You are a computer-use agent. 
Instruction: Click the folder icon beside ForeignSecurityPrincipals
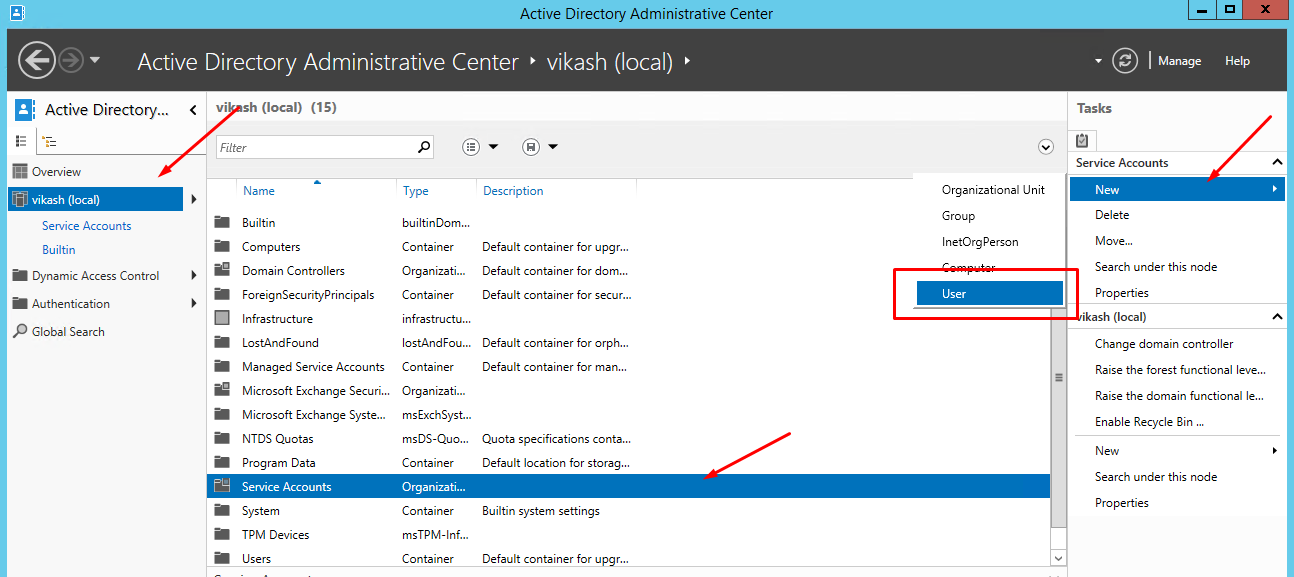pos(222,295)
